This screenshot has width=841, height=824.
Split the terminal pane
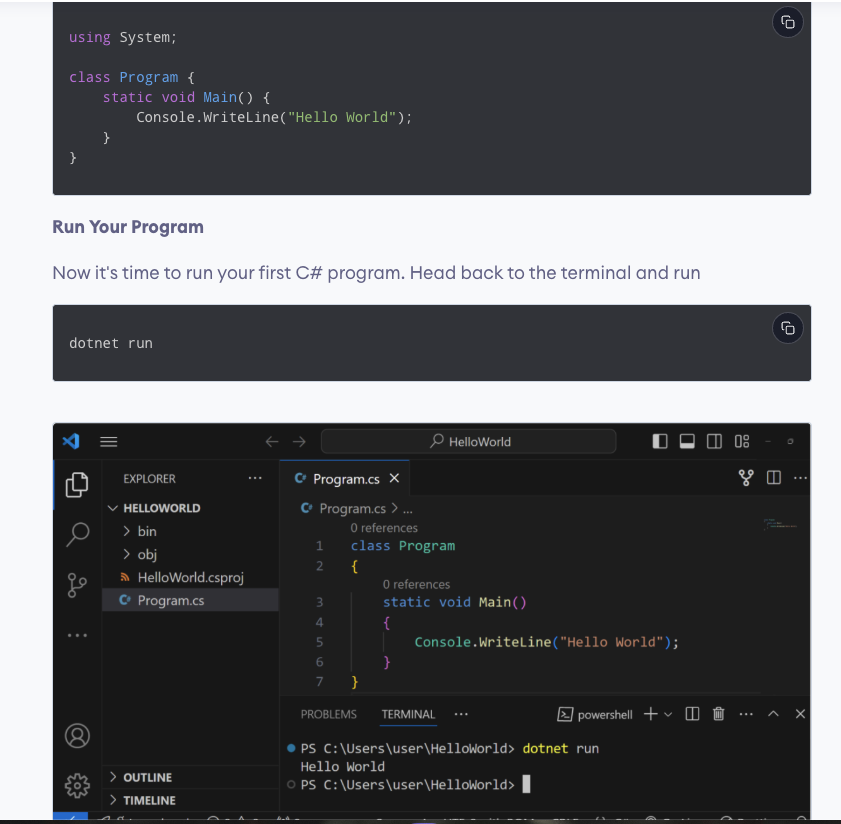pyautogui.click(x=692, y=714)
